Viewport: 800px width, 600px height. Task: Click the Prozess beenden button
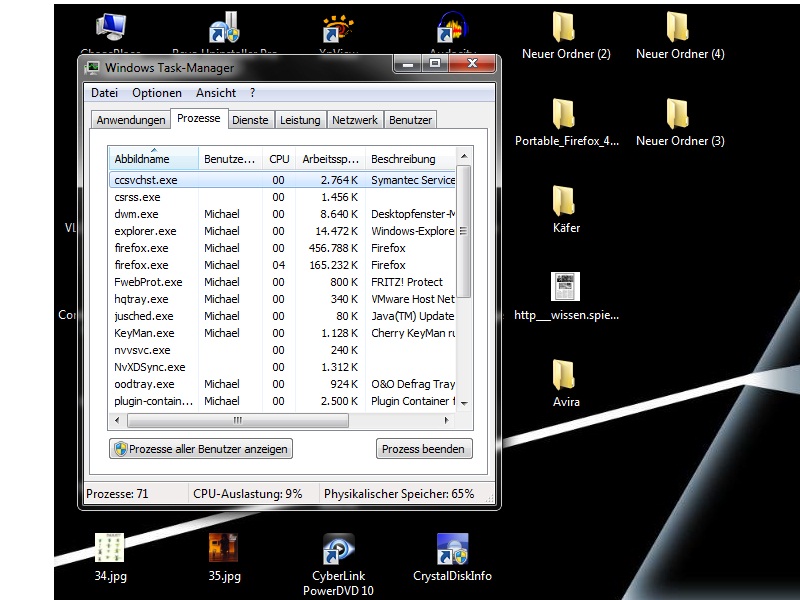point(424,449)
